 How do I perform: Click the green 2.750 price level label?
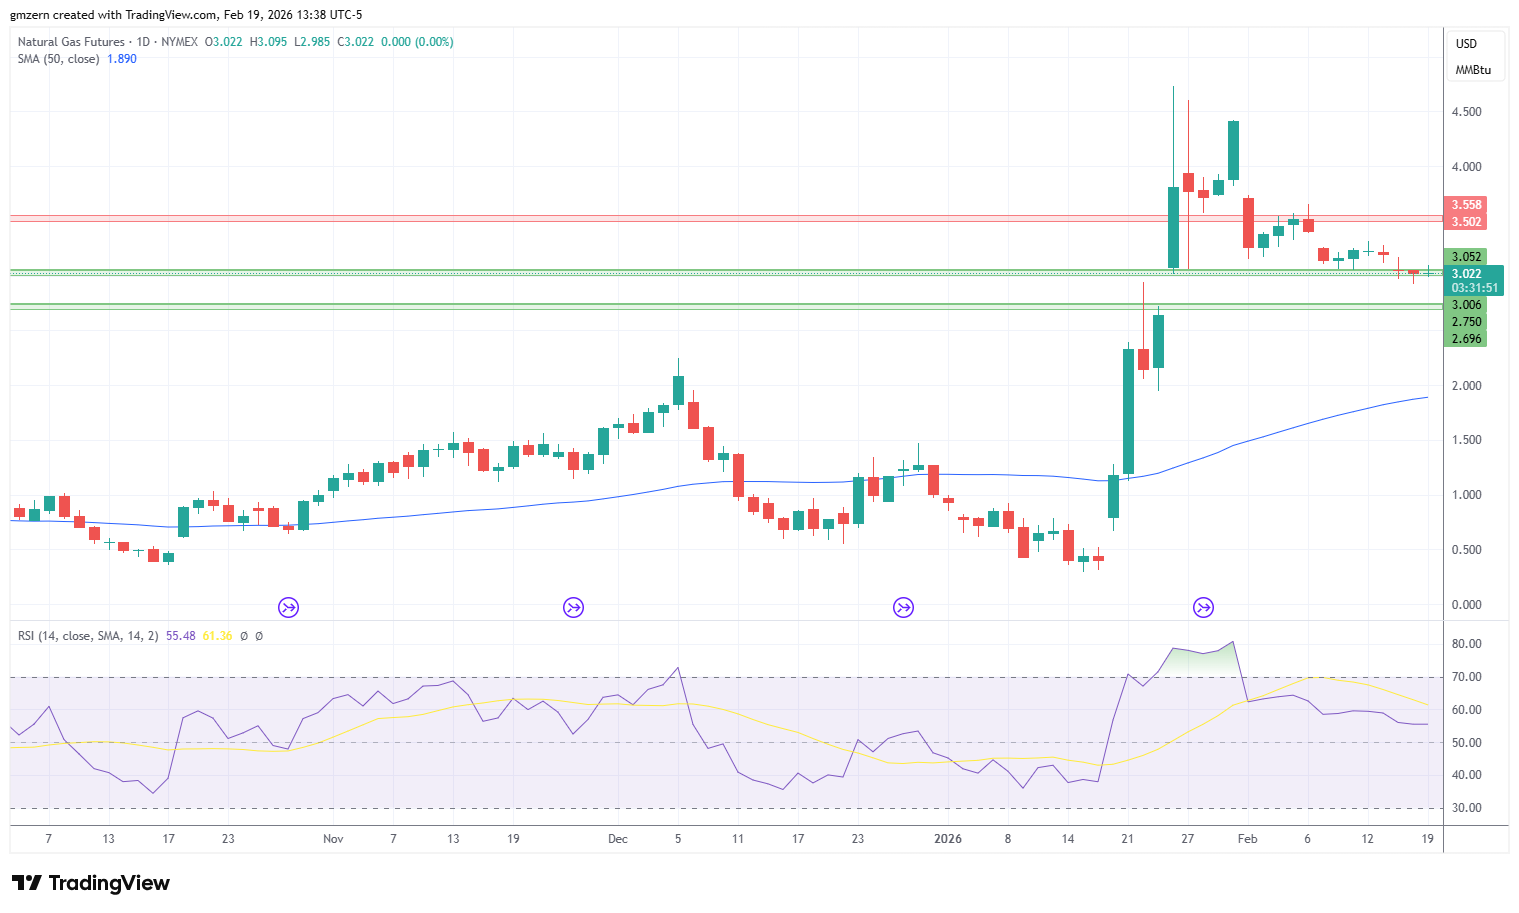click(x=1466, y=322)
